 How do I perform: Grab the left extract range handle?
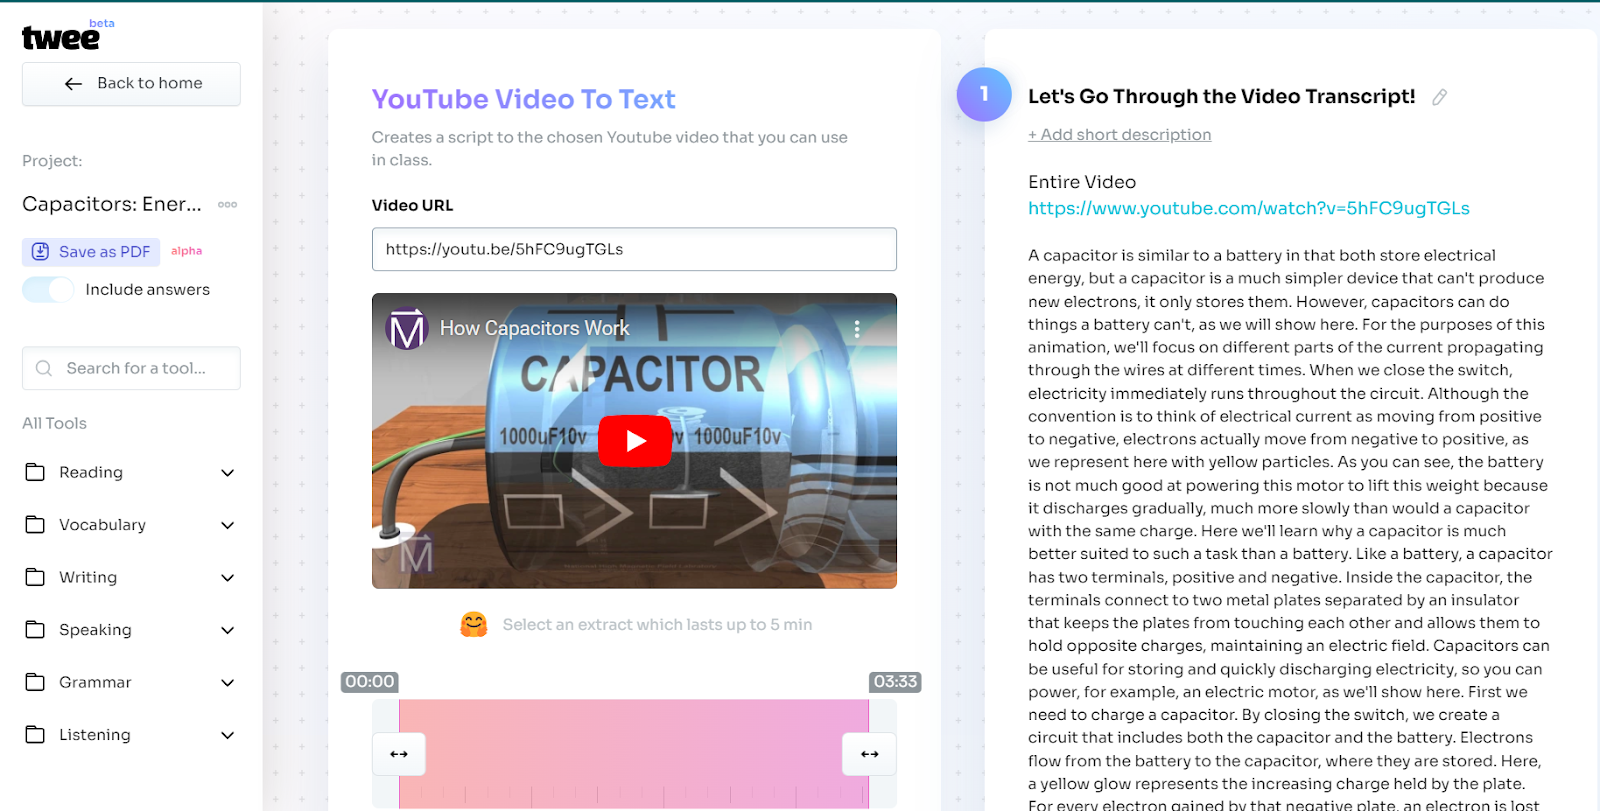399,754
